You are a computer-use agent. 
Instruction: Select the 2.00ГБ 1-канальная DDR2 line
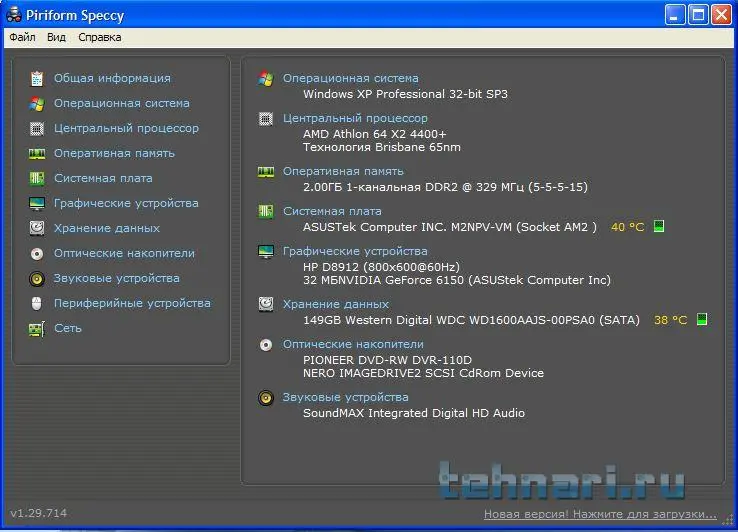(x=445, y=187)
